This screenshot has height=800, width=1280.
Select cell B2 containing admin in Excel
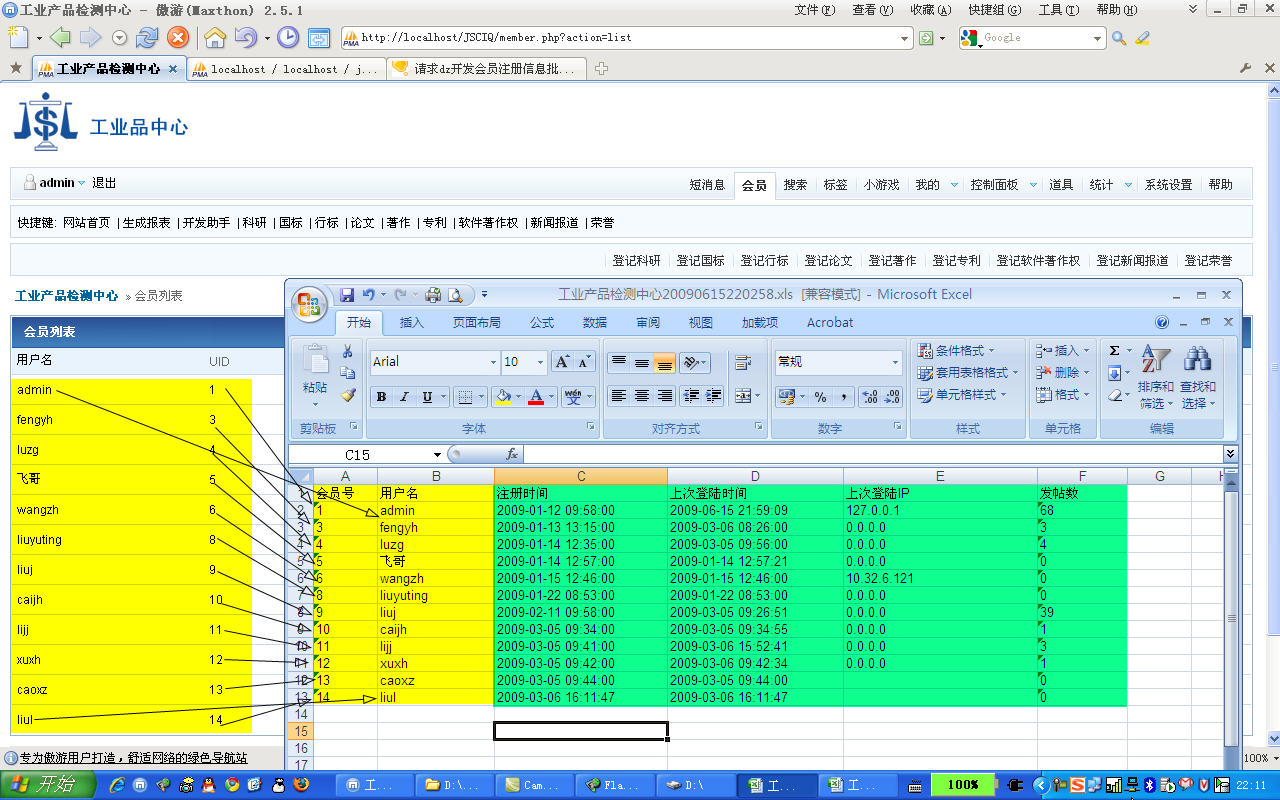coord(435,511)
